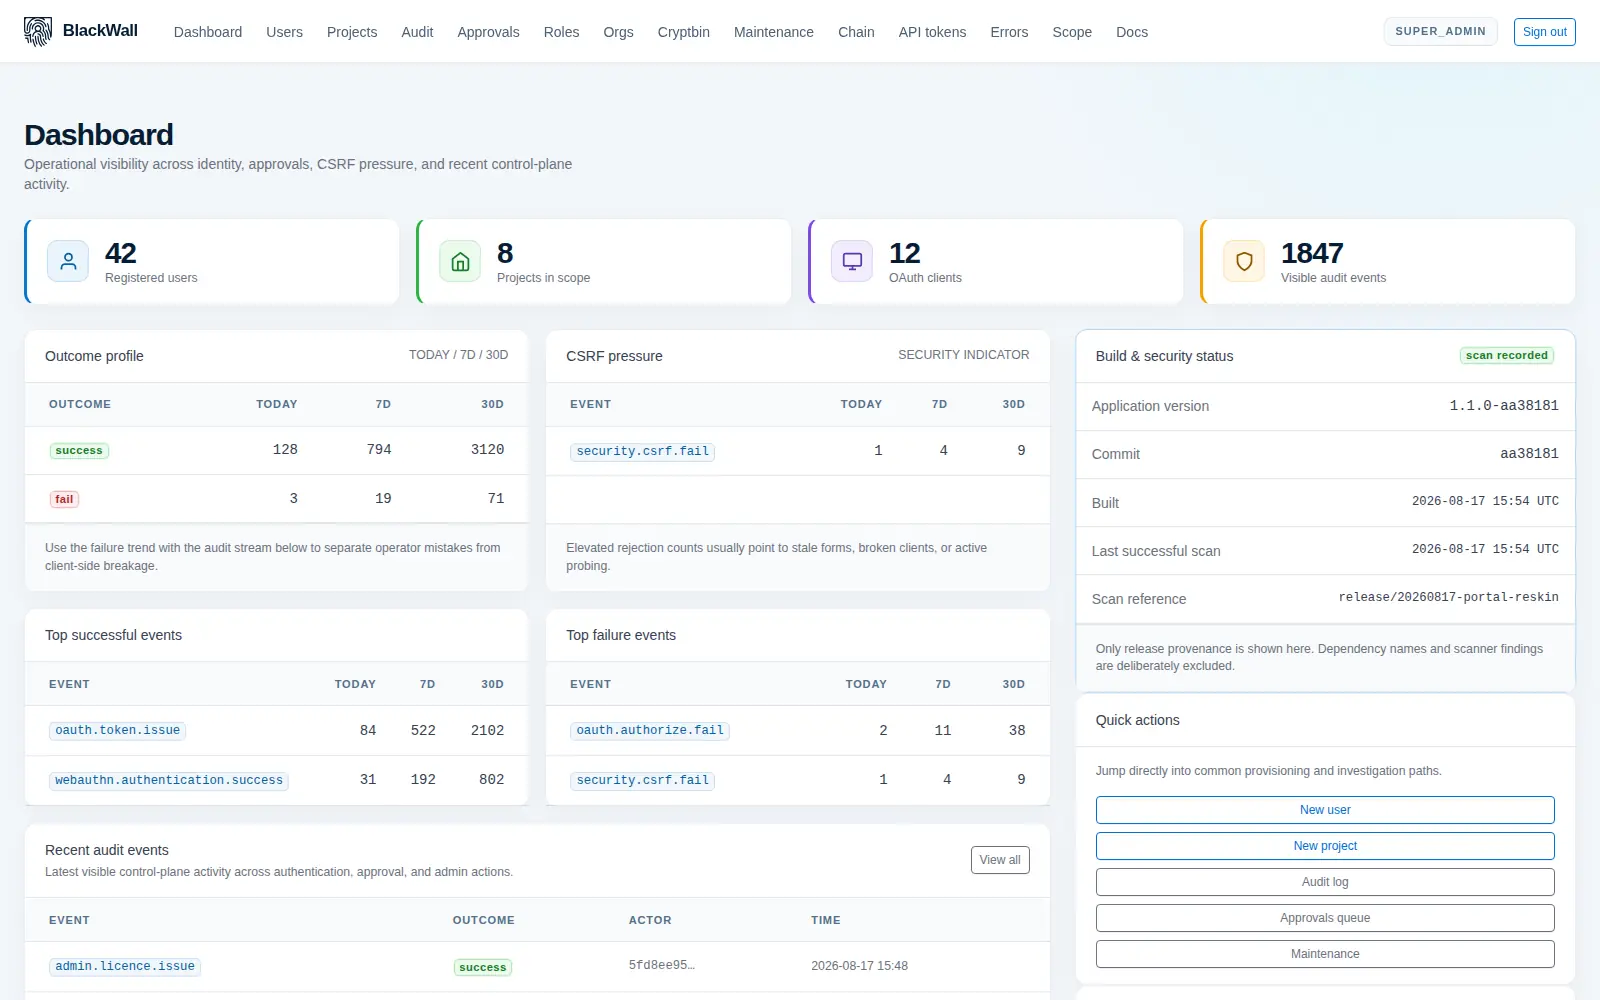Click the Maintenance quick action button
Screen dimensions: 1600x1000
tap(1325, 954)
